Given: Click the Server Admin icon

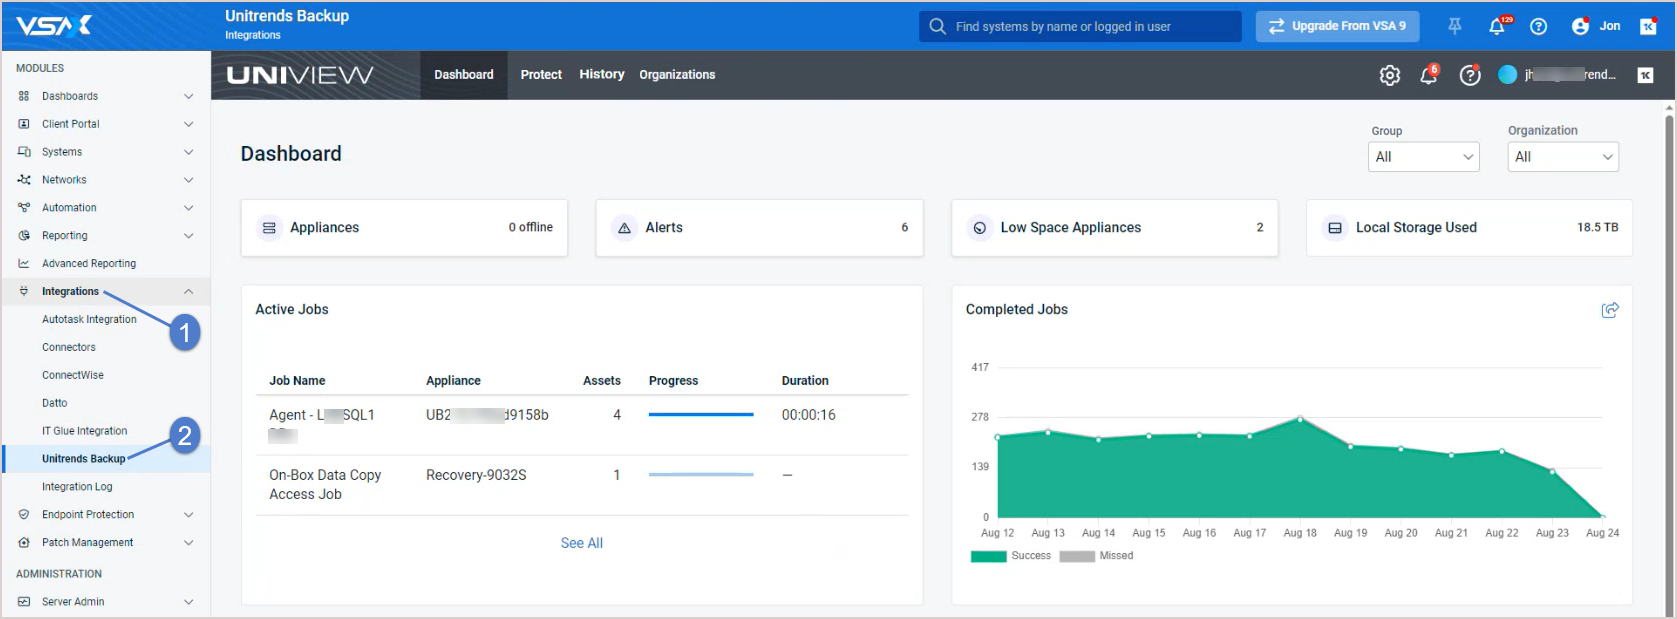Looking at the screenshot, I should [24, 602].
